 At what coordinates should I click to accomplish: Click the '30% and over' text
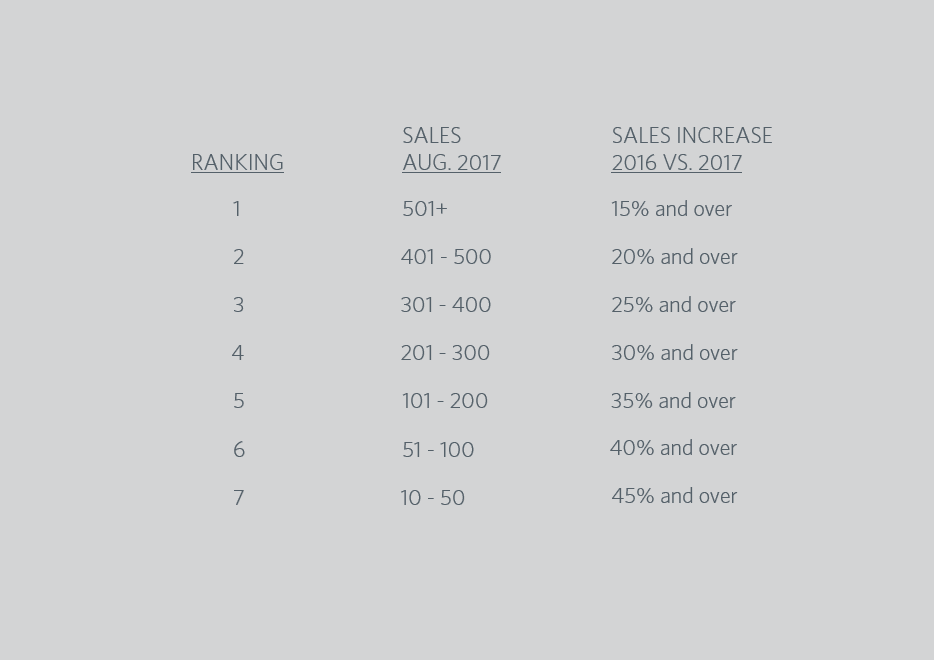(674, 353)
